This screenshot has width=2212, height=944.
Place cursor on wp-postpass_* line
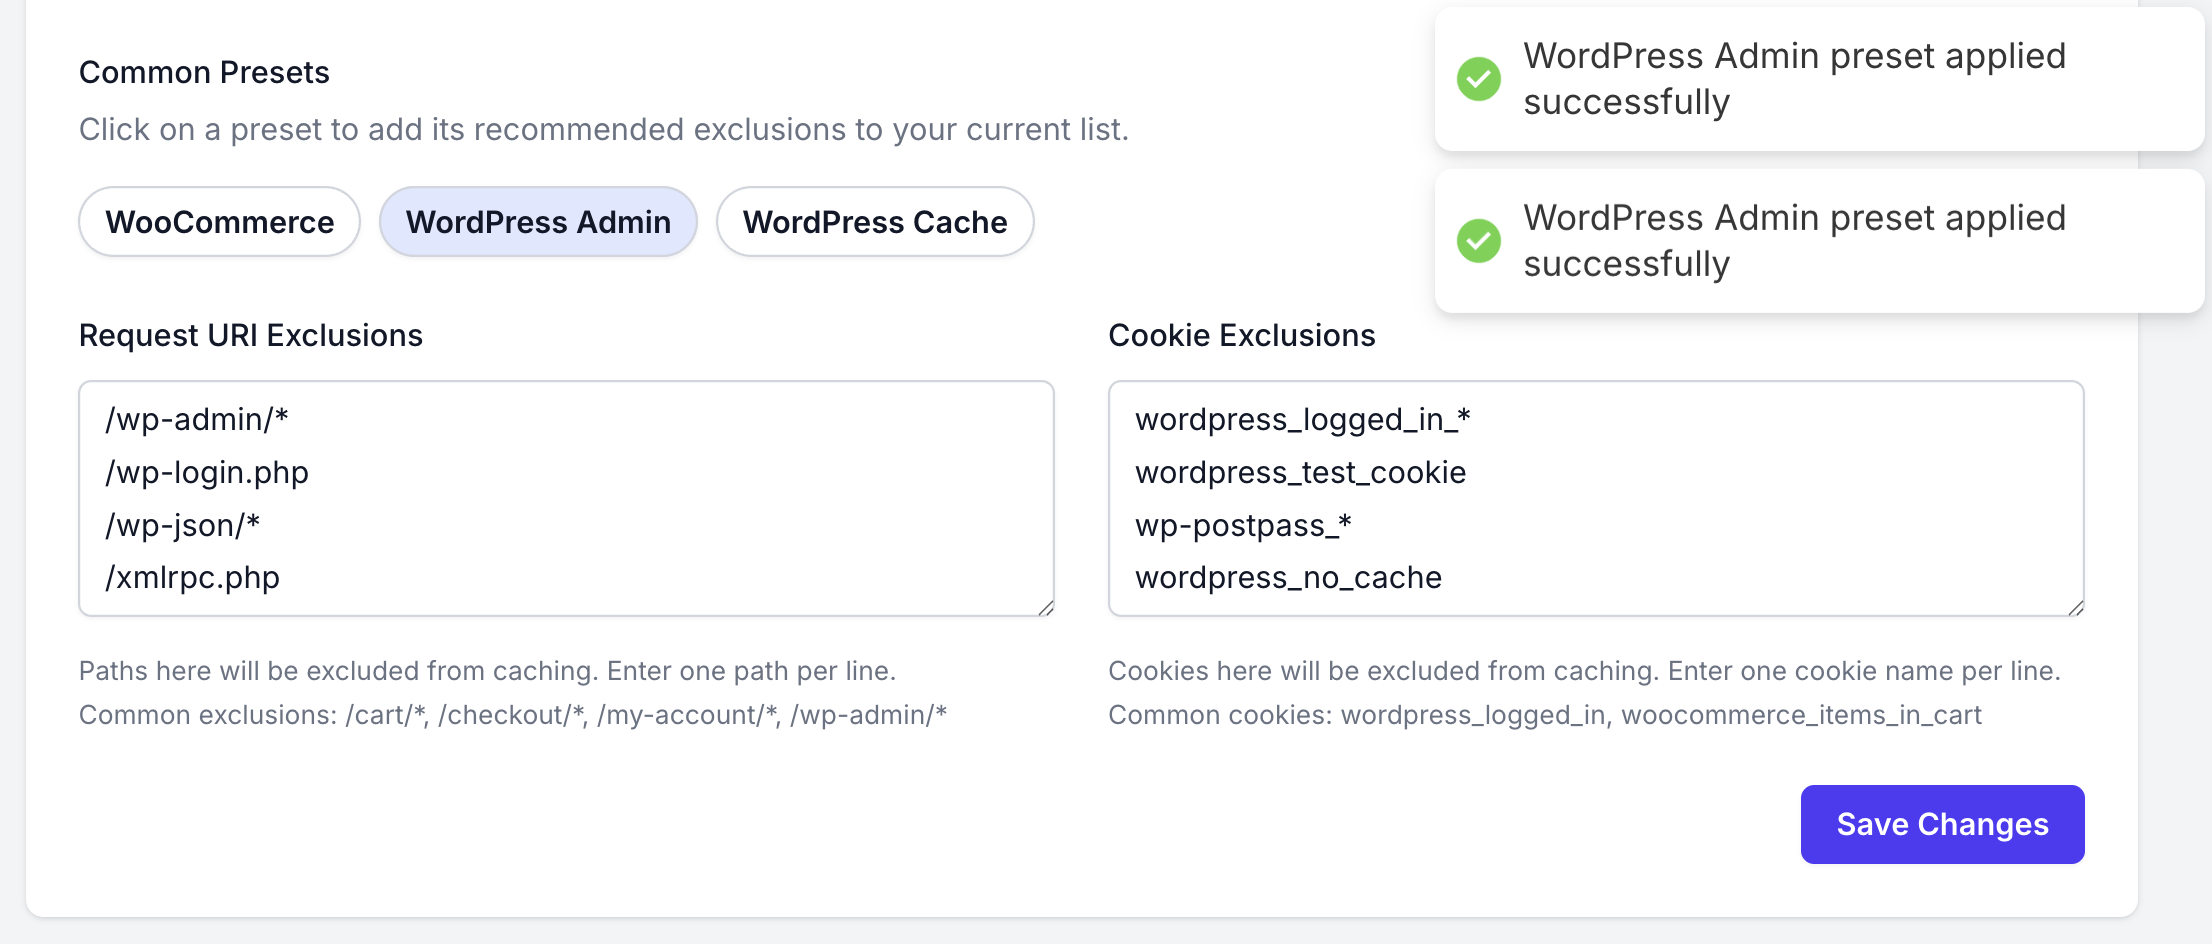click(1243, 525)
